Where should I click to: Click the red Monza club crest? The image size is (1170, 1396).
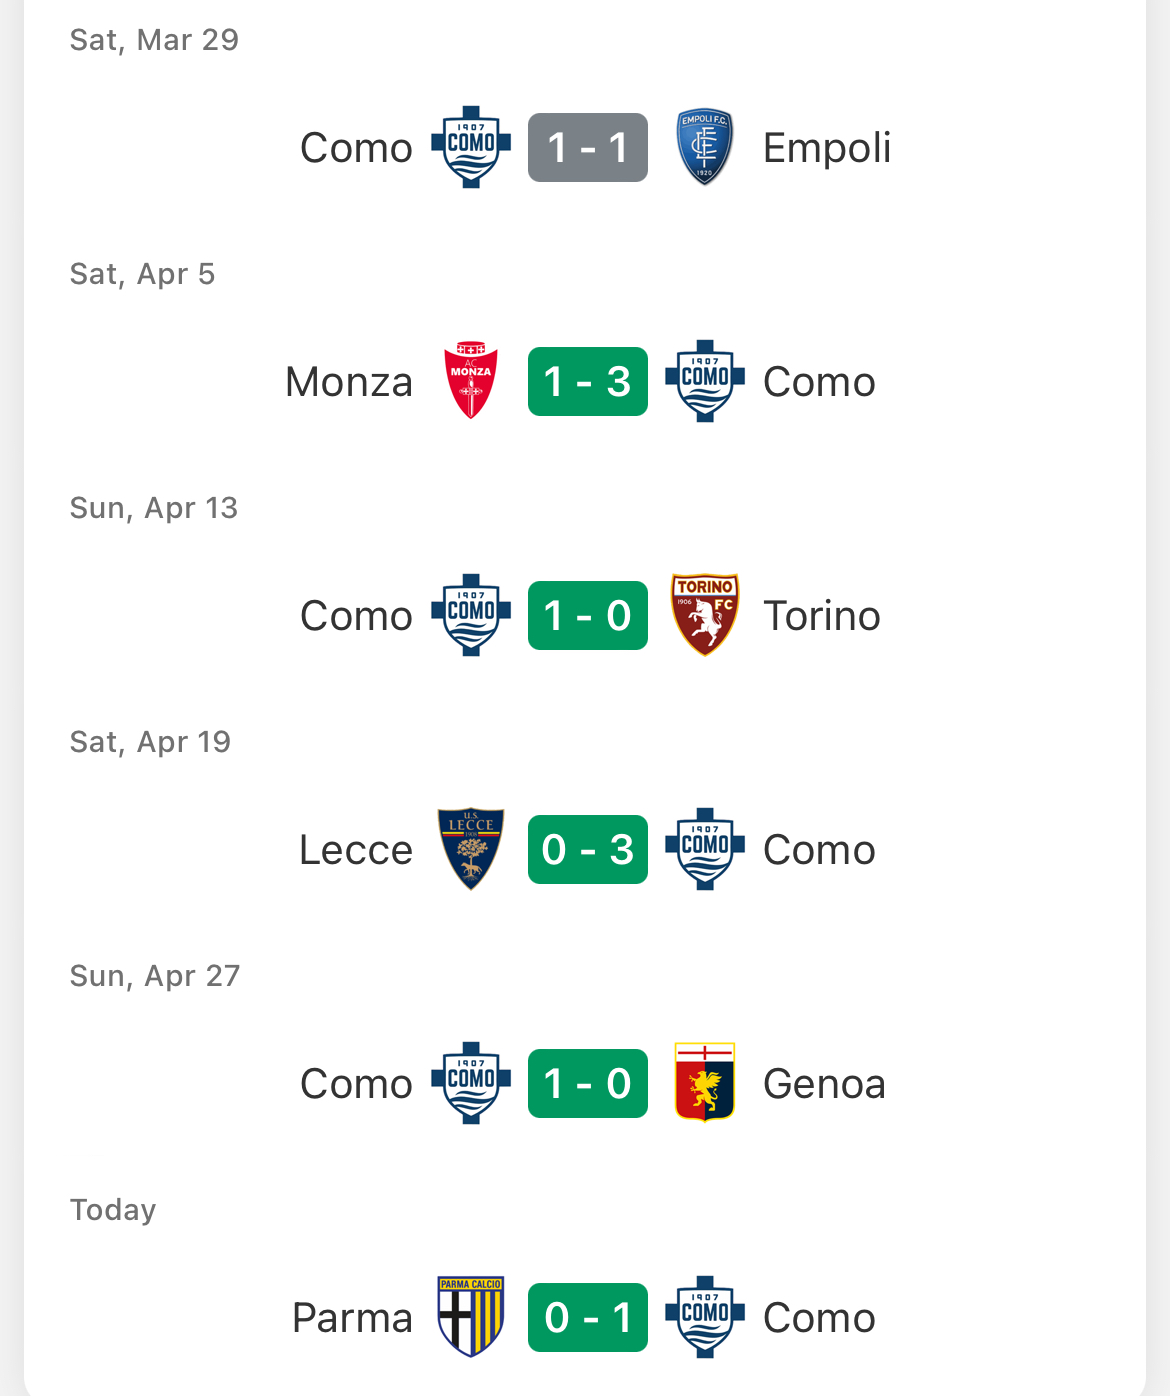471,381
